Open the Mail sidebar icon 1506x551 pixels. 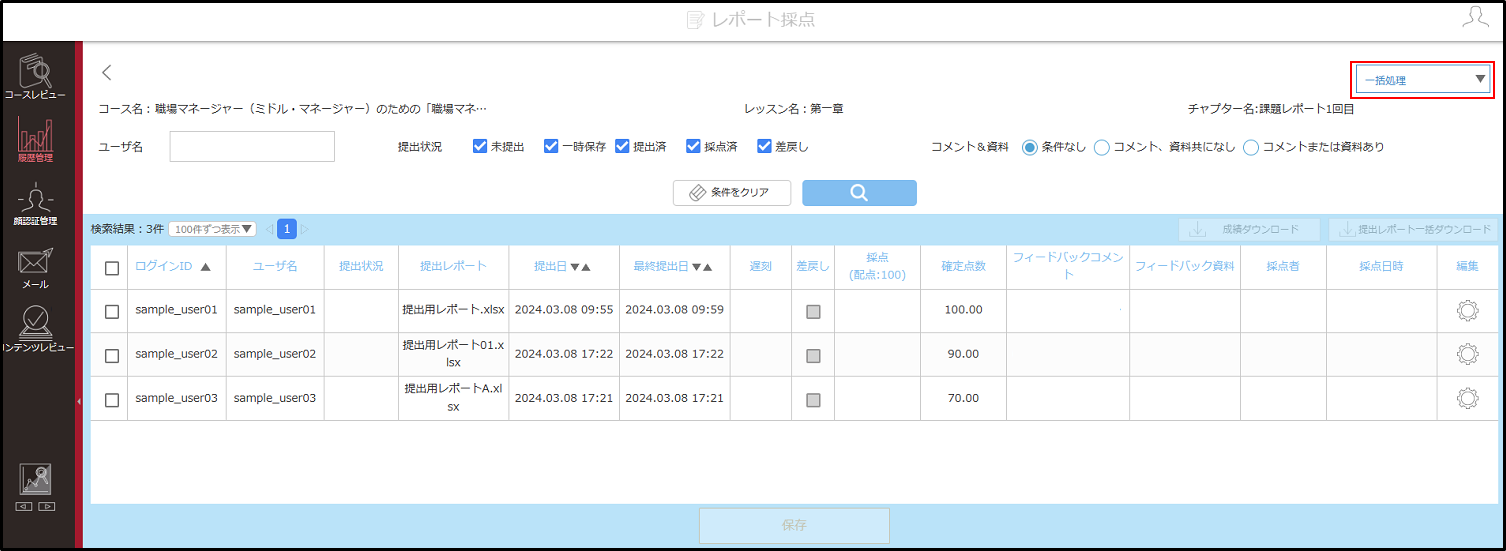[36, 268]
